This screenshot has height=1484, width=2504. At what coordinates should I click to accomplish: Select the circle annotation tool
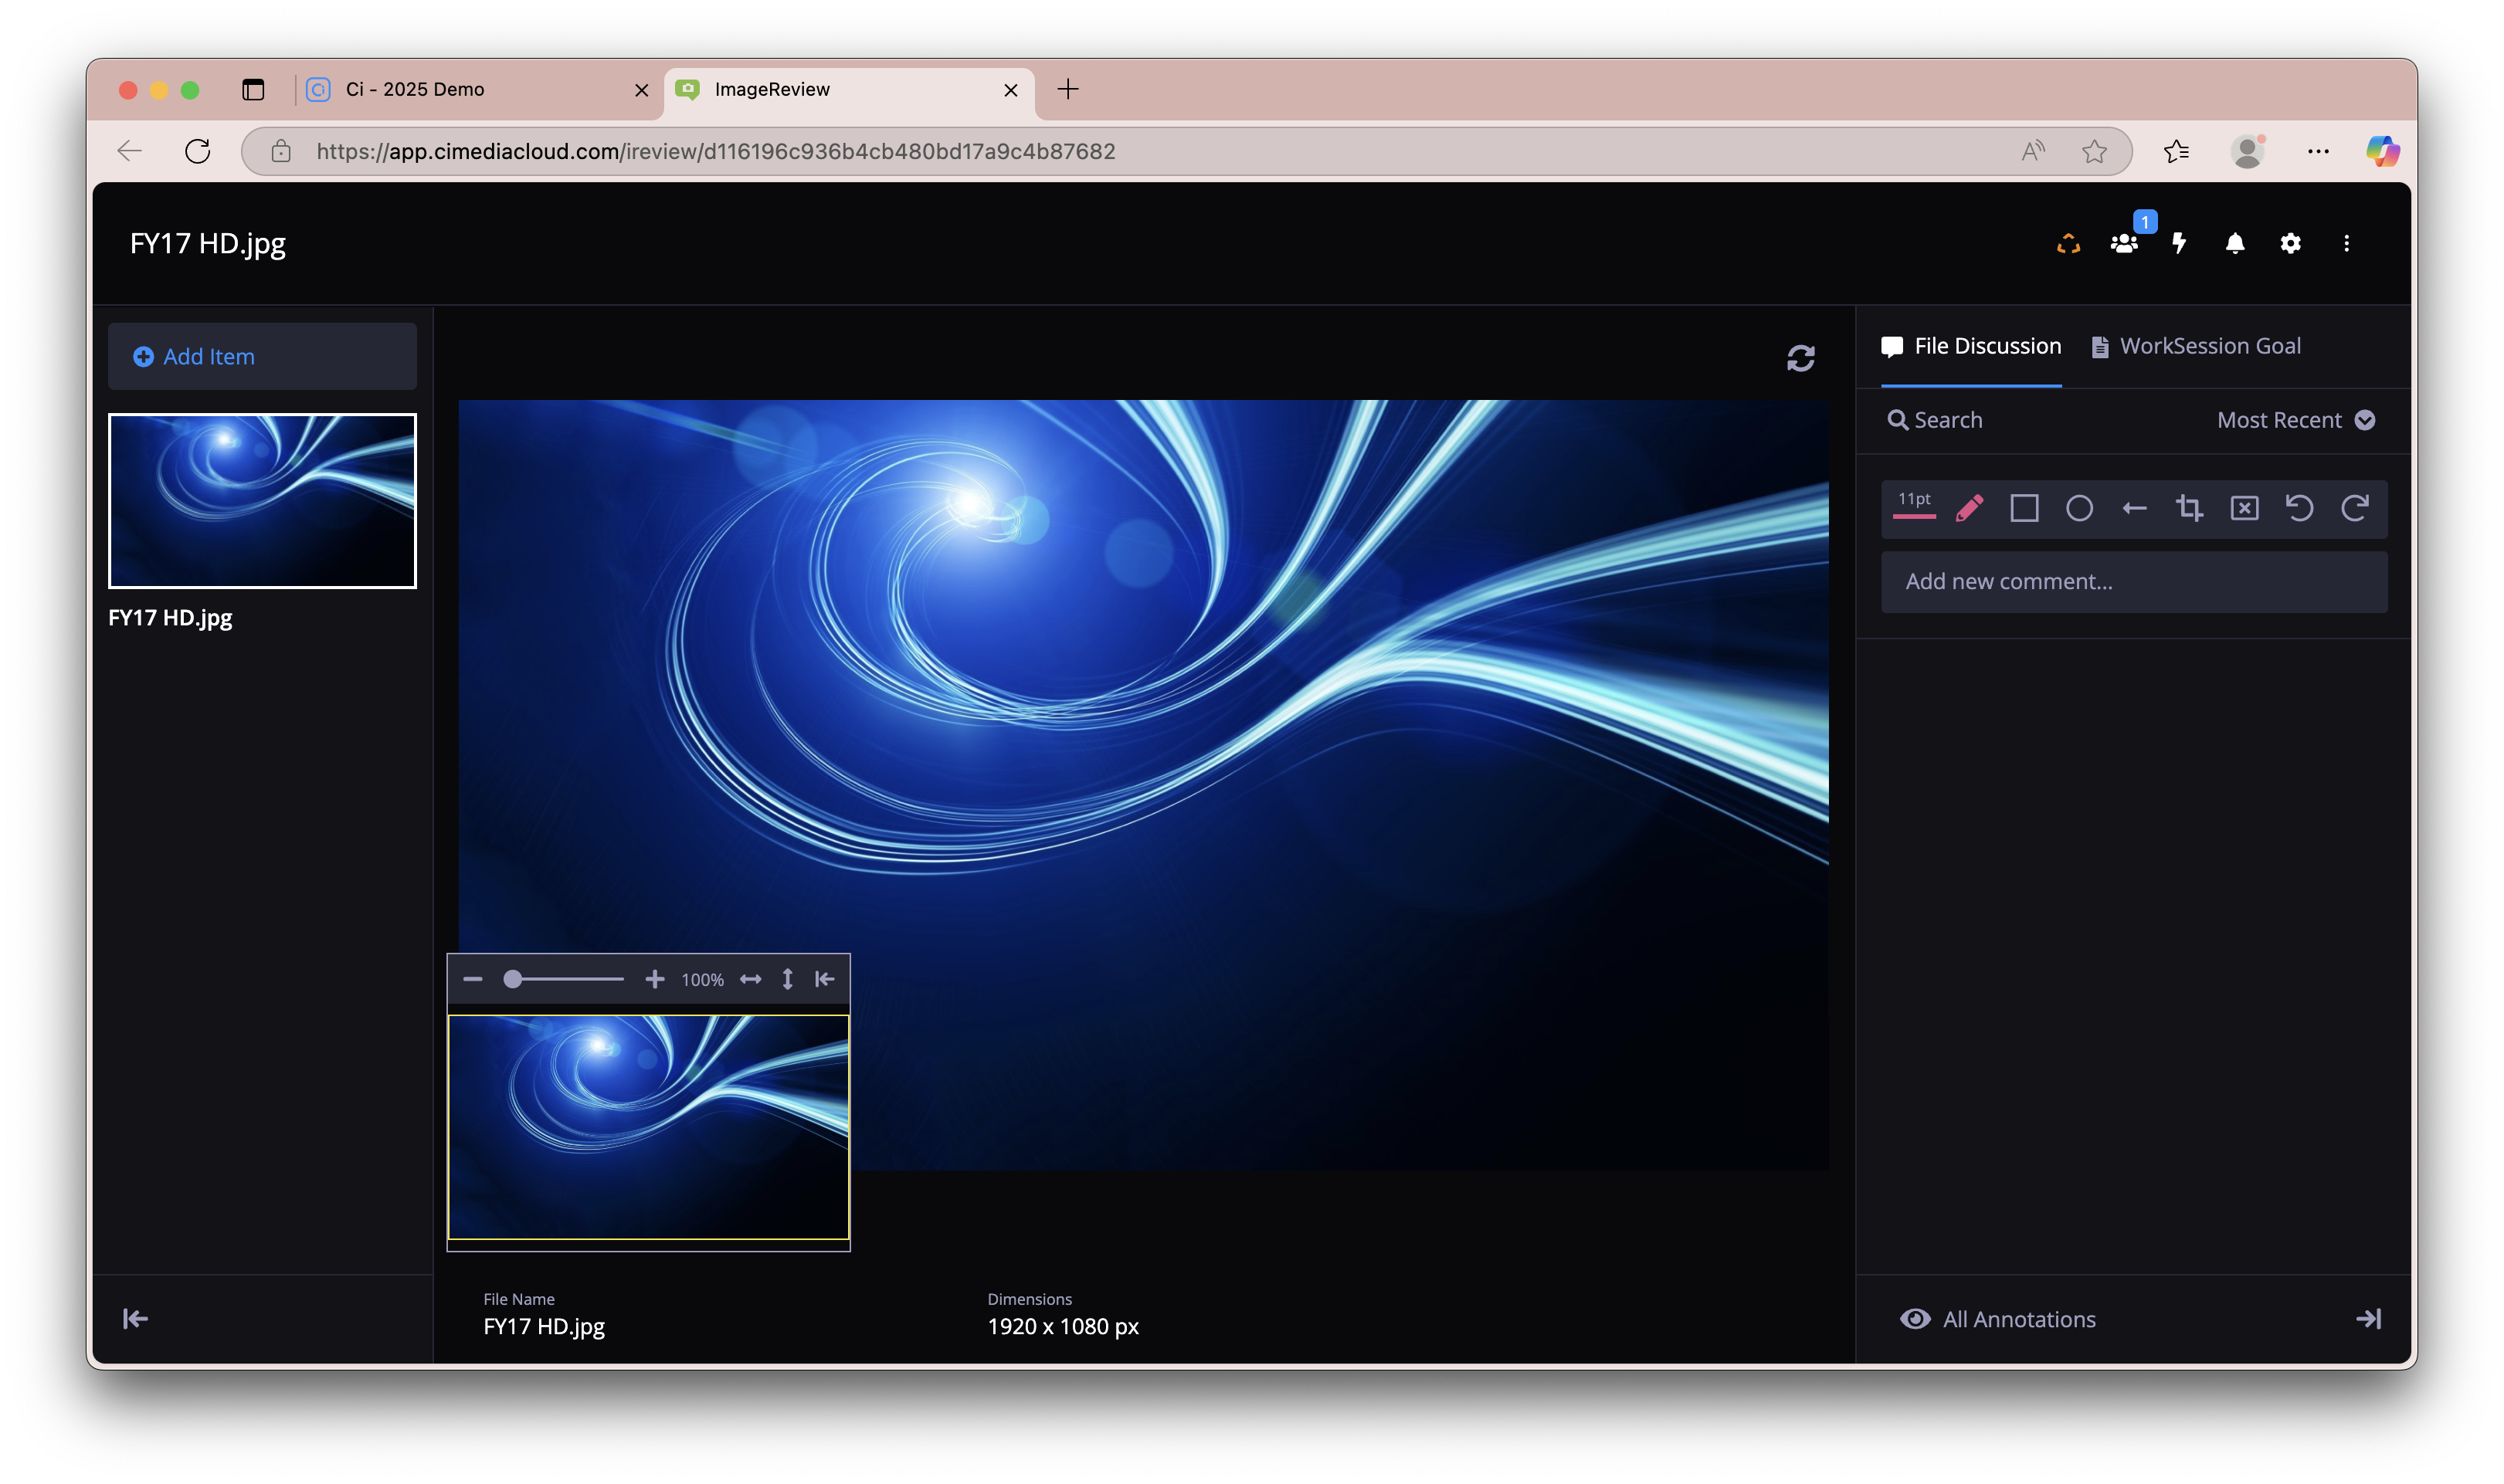[x=2079, y=508]
